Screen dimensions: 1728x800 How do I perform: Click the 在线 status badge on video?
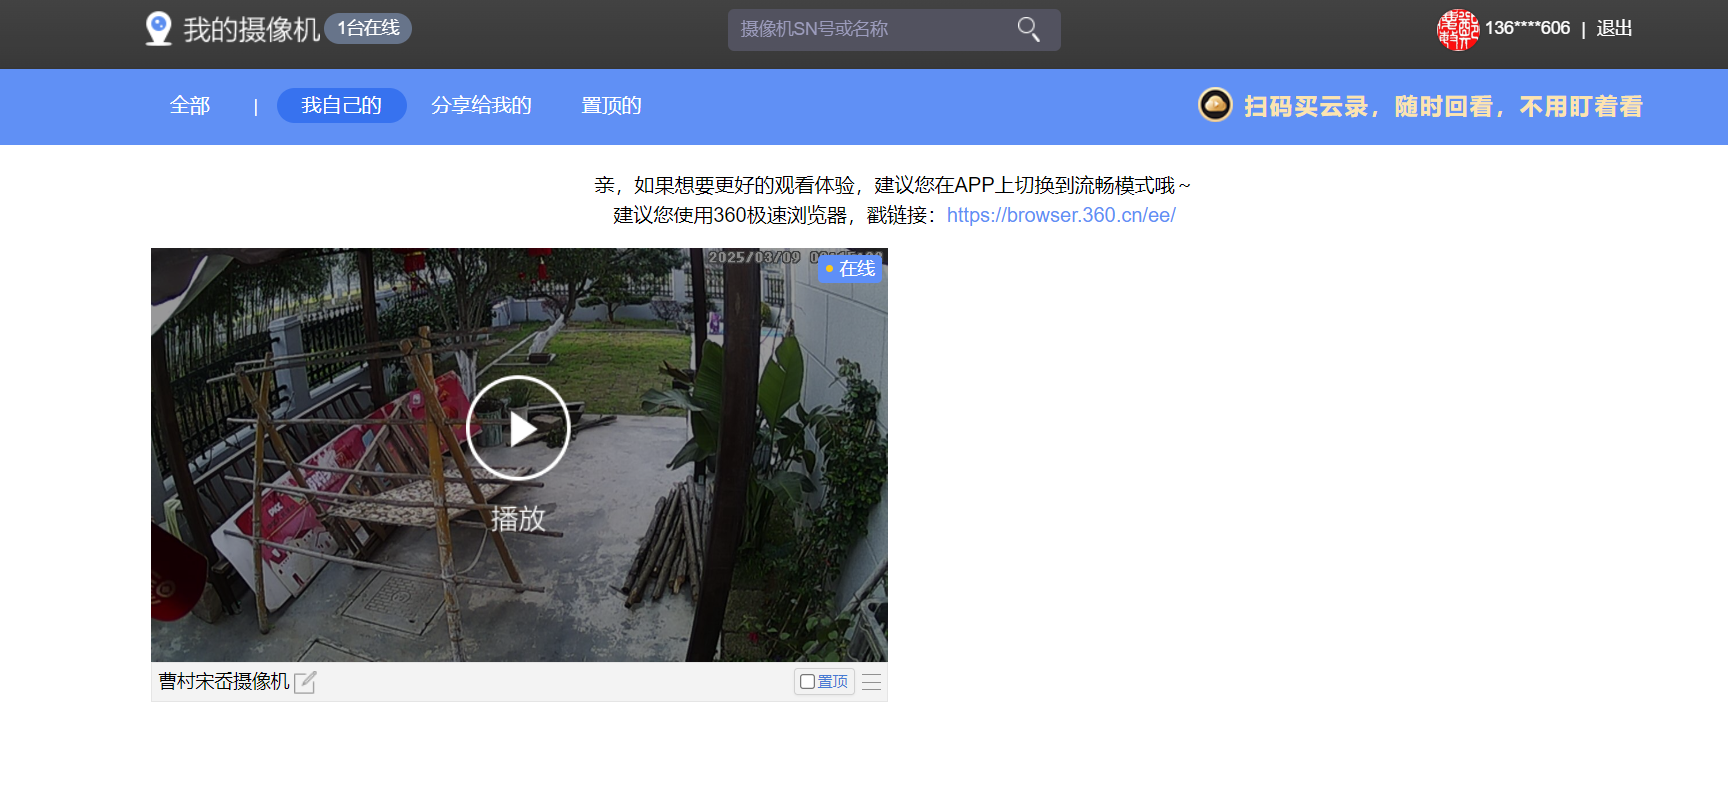coord(850,269)
